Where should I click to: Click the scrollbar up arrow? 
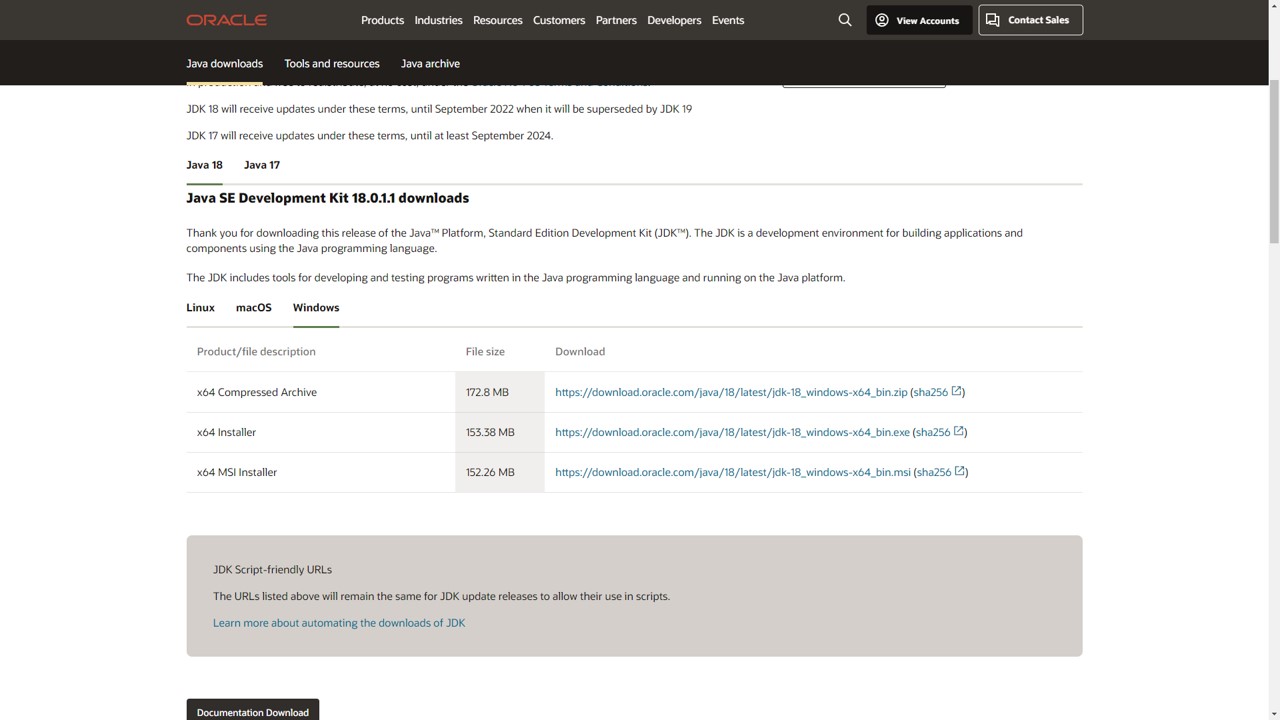pos(1273,6)
